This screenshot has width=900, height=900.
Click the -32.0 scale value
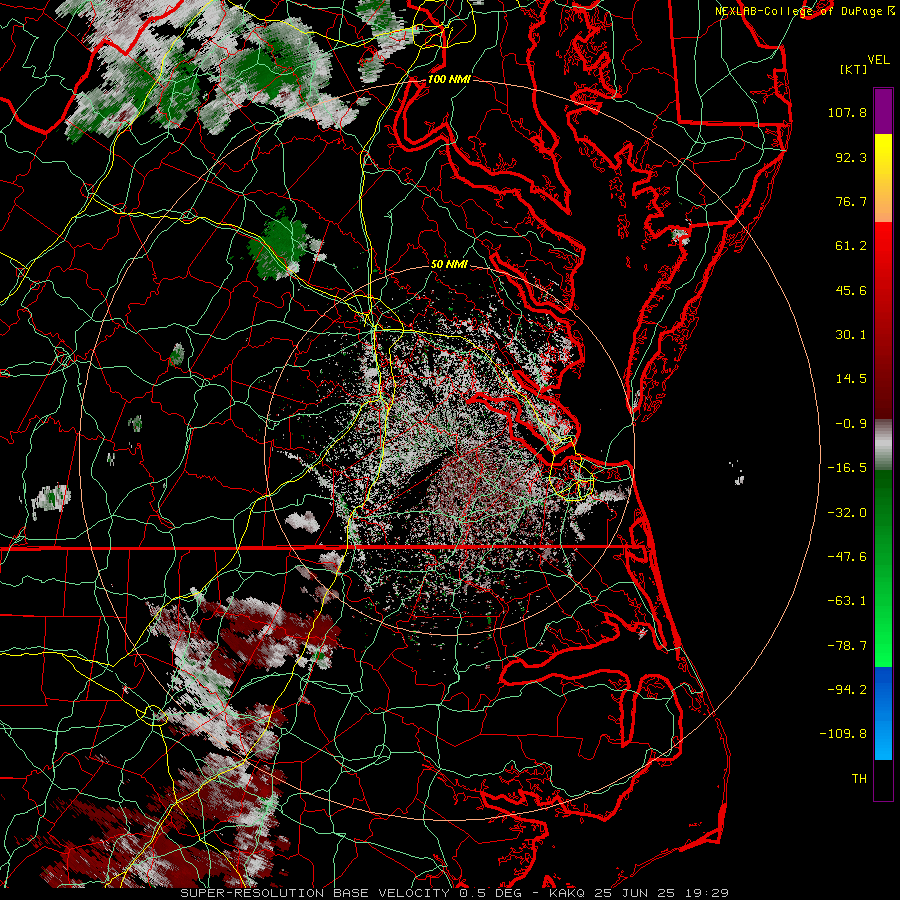coord(847,512)
